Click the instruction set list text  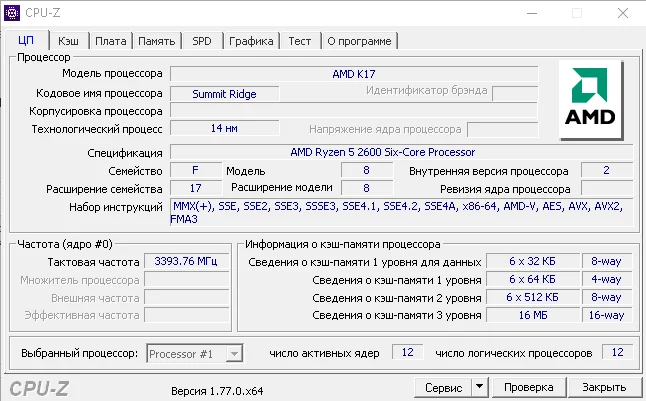(x=402, y=212)
